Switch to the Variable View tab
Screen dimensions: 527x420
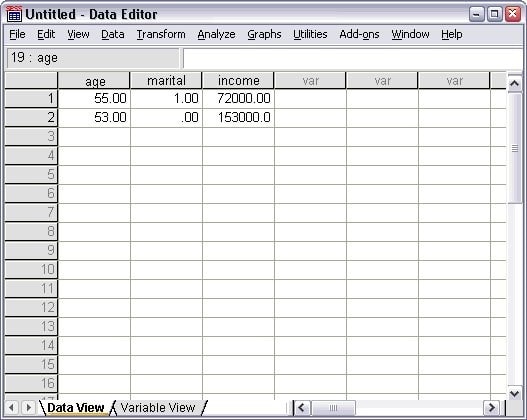pos(158,408)
